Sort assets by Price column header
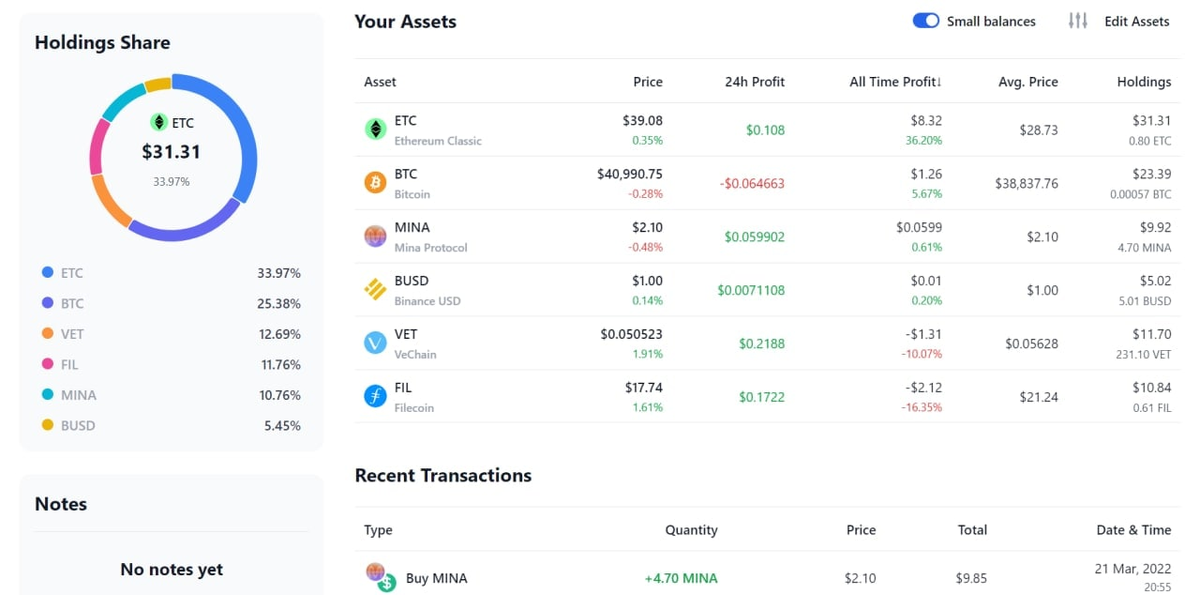The width and height of the screenshot is (1200, 595). pos(648,82)
